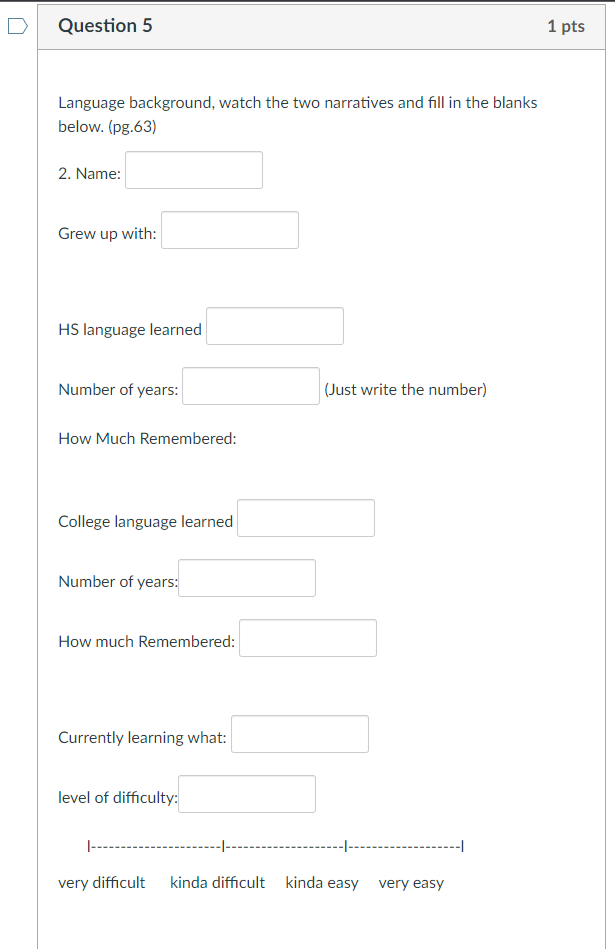Click the '(Just write the number)' hint
The height and width of the screenshot is (949, 615).
pos(405,389)
